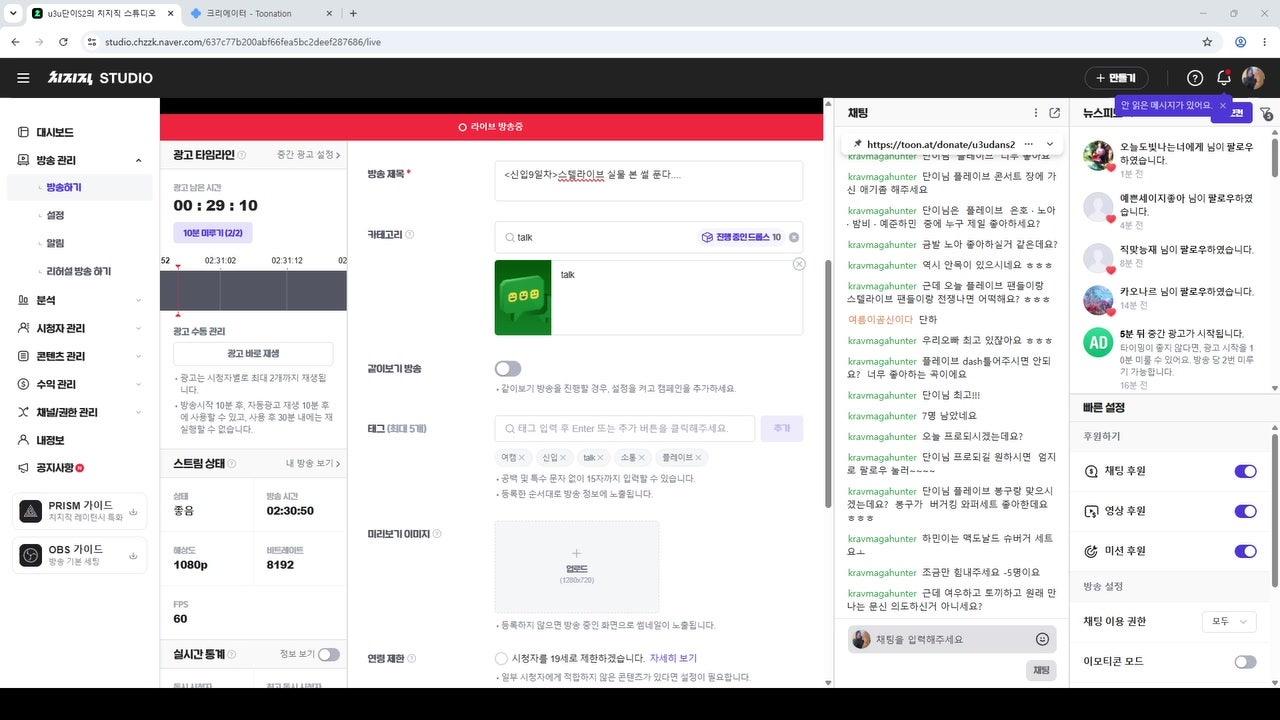1280x720 pixels.
Task: Select the 19세 age restriction radio
Action: [501, 658]
